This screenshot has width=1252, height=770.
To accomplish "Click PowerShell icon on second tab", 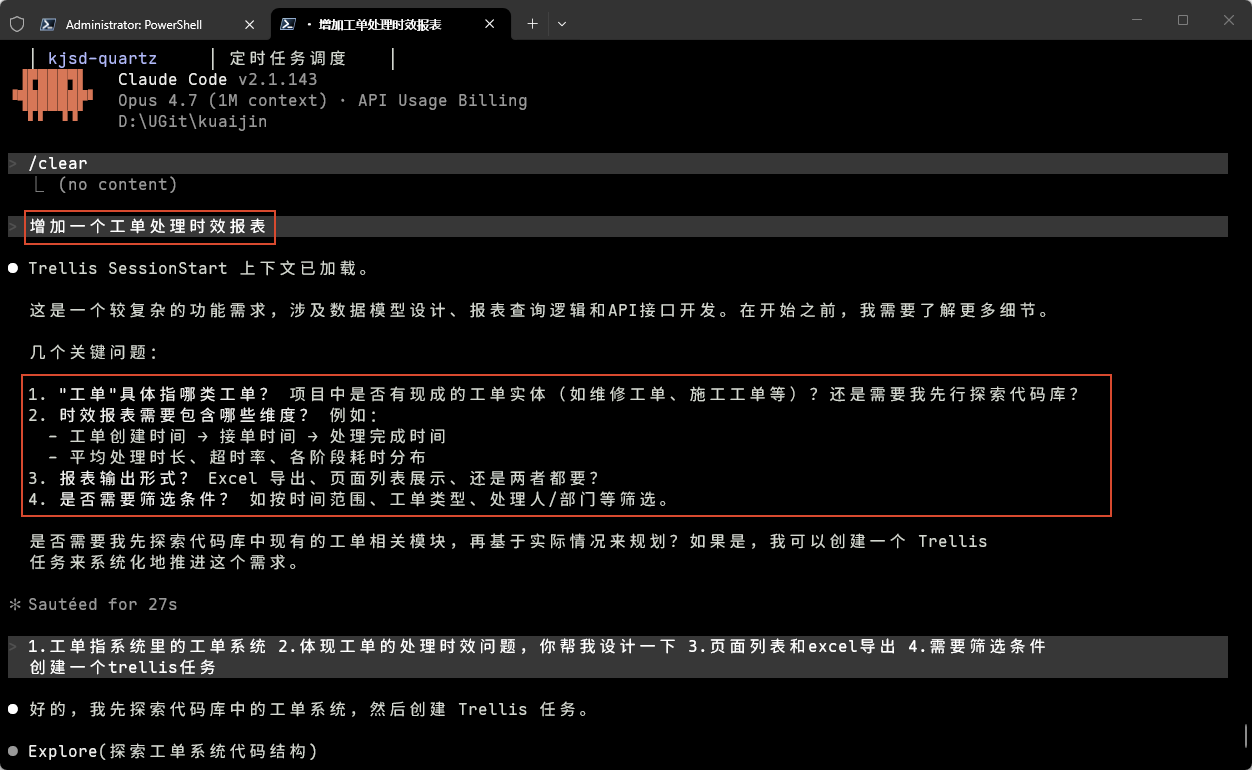I will click(x=288, y=24).
